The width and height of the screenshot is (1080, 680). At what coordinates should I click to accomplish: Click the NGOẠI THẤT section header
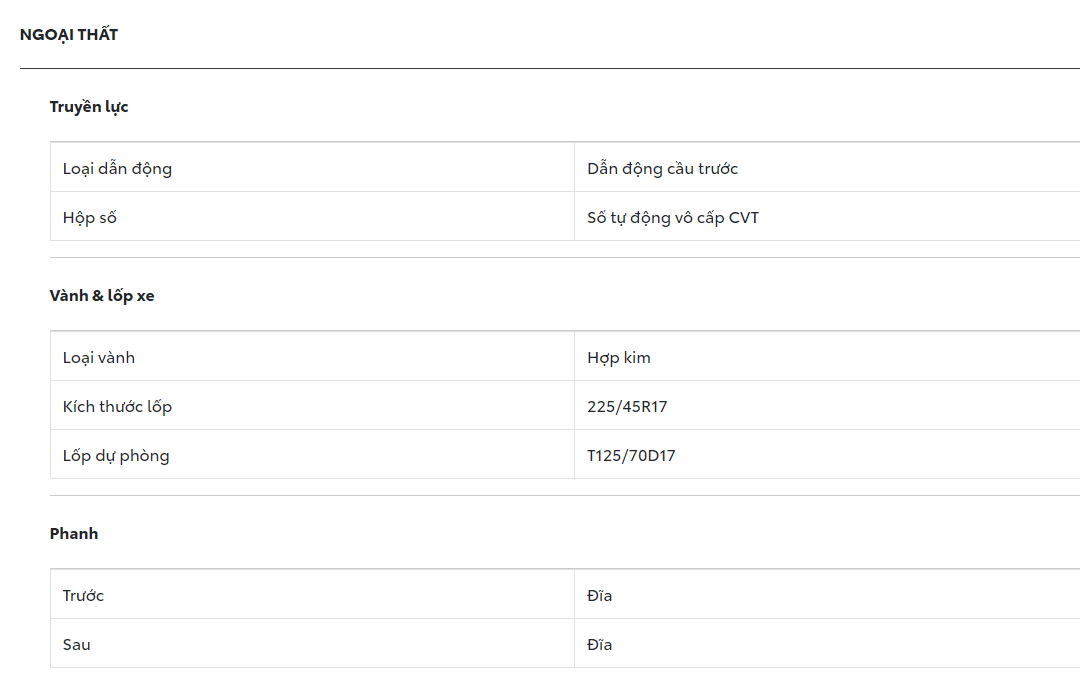click(x=69, y=35)
